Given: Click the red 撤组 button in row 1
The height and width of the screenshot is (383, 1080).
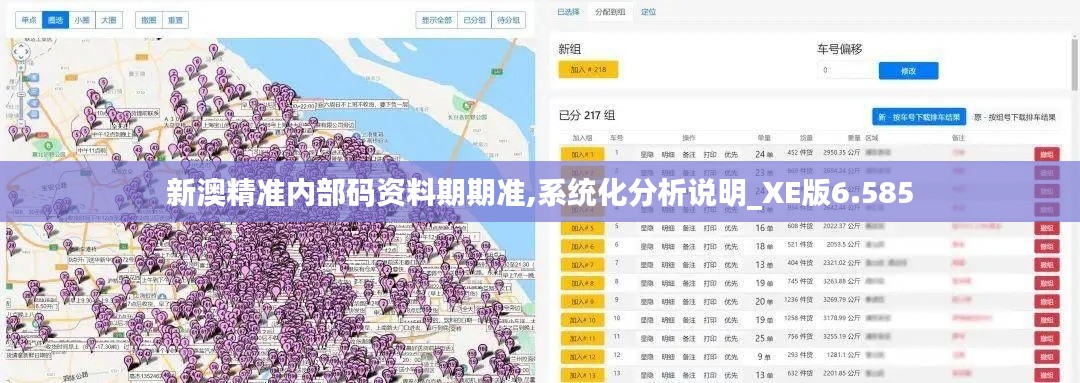Looking at the screenshot, I should point(1046,154).
